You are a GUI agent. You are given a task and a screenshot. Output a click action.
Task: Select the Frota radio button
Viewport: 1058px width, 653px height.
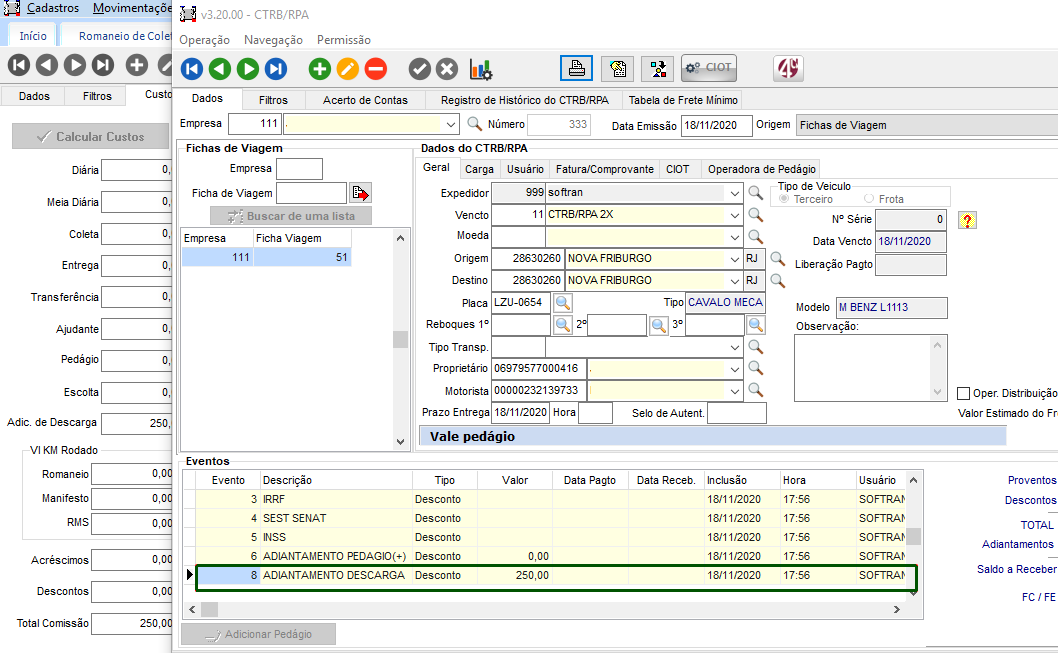click(x=868, y=199)
